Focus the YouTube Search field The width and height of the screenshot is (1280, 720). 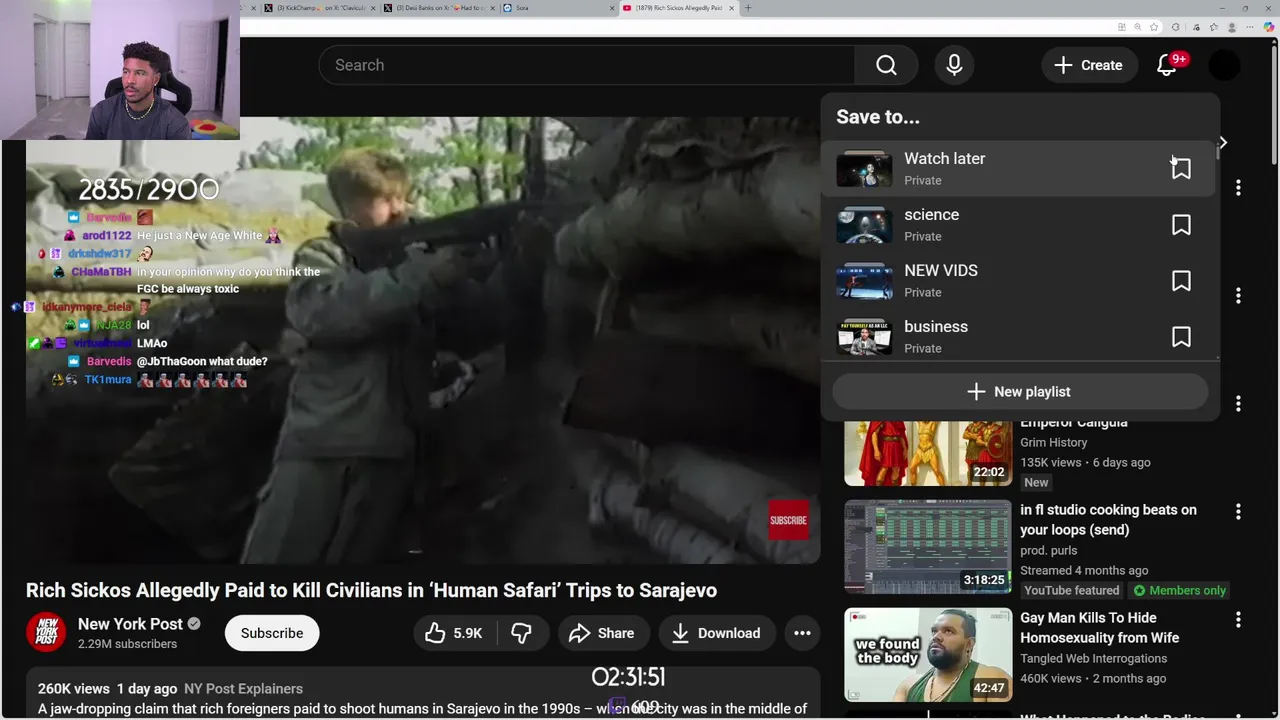[586, 65]
